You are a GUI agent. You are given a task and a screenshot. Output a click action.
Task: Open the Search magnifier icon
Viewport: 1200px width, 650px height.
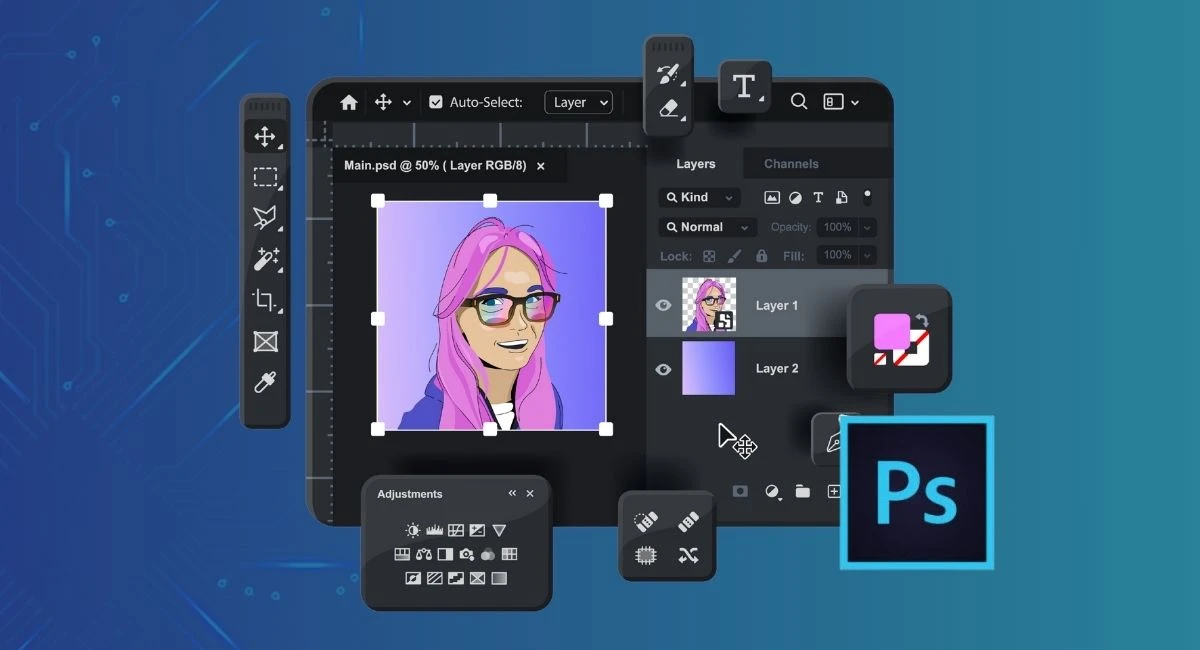coord(799,101)
